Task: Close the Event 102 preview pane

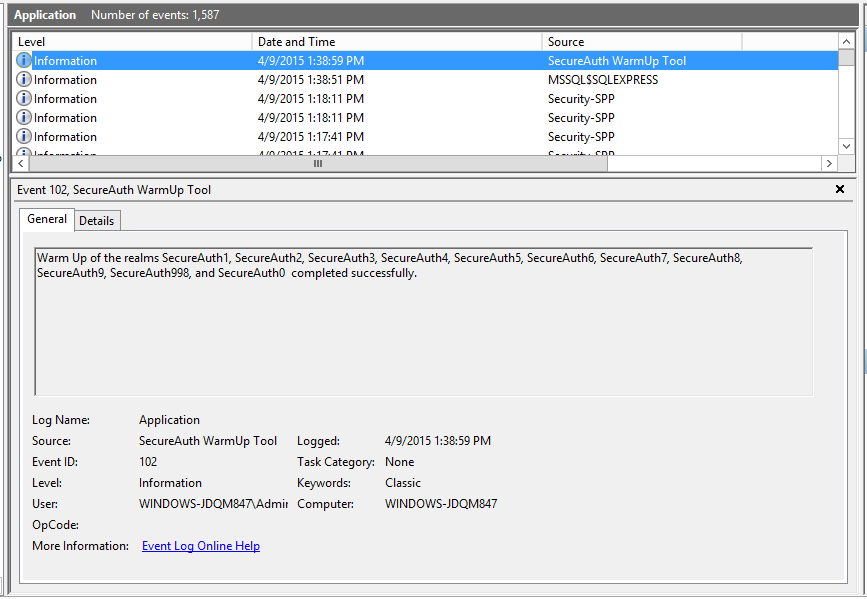Action: tap(839, 189)
